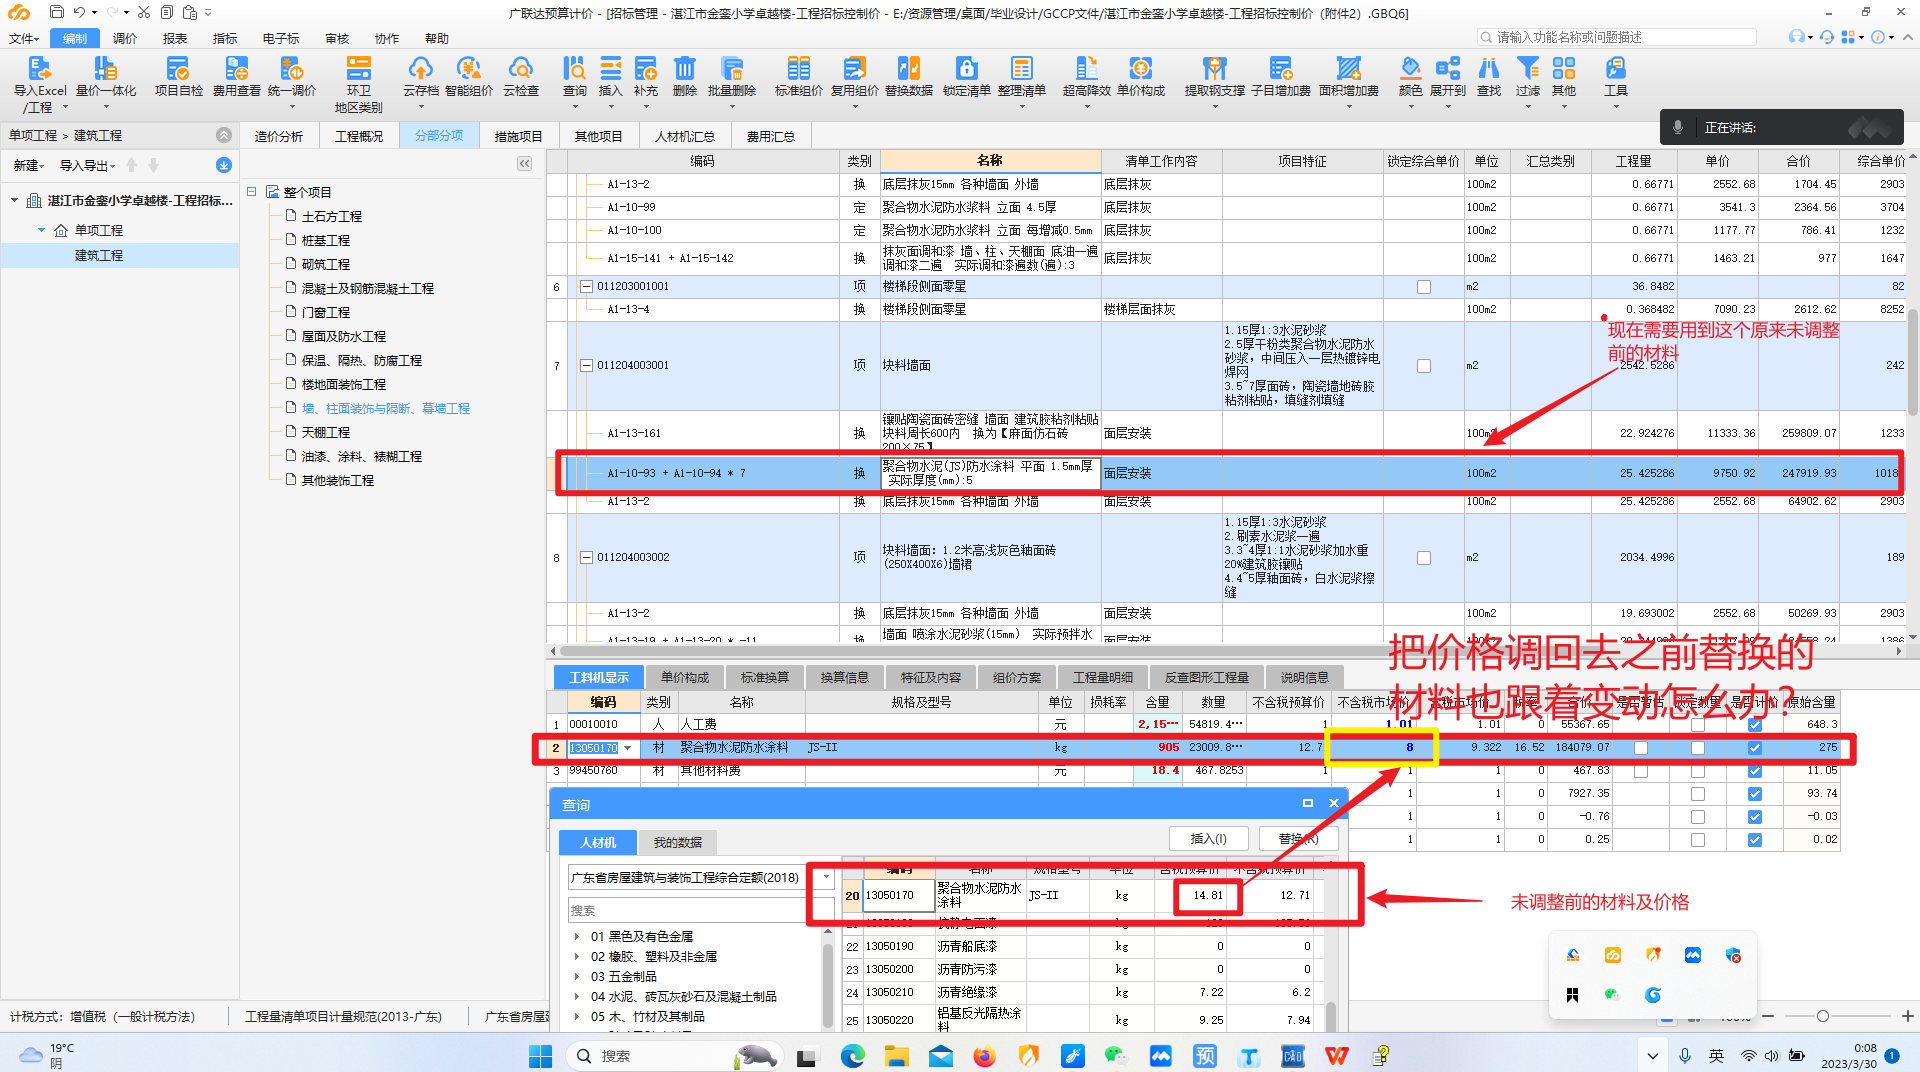Toggle 锁定综合单价 checkbox for 011204003002

coord(1423,558)
